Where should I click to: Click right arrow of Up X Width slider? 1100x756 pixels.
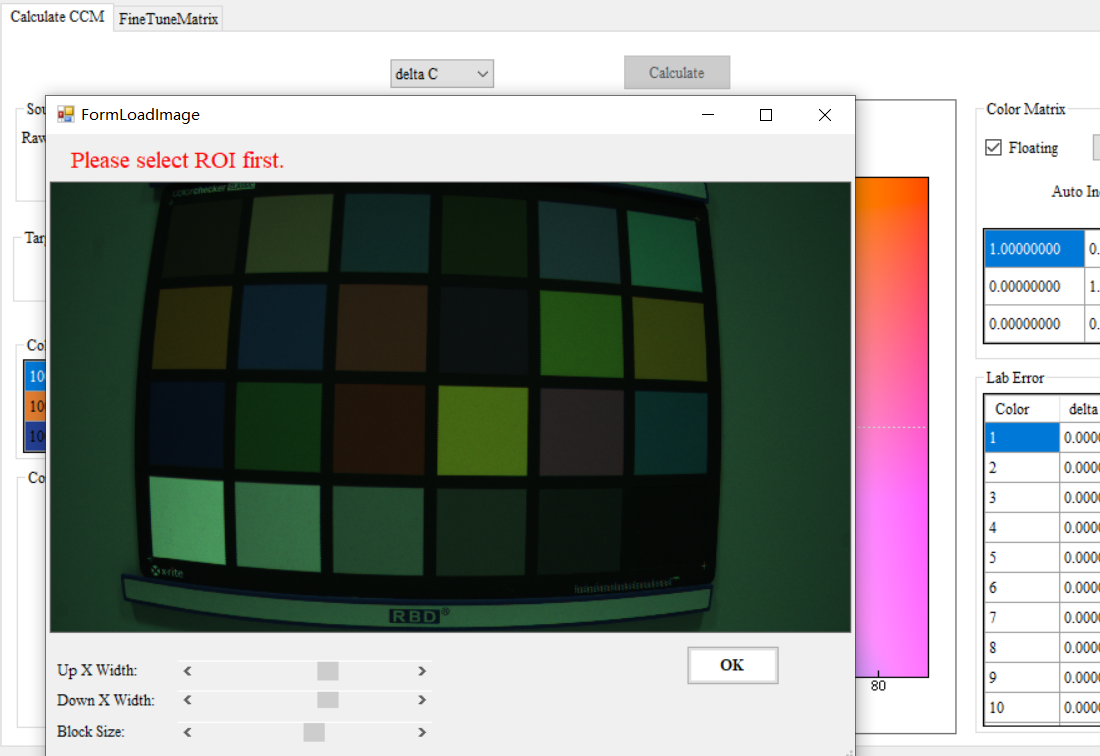pos(422,671)
